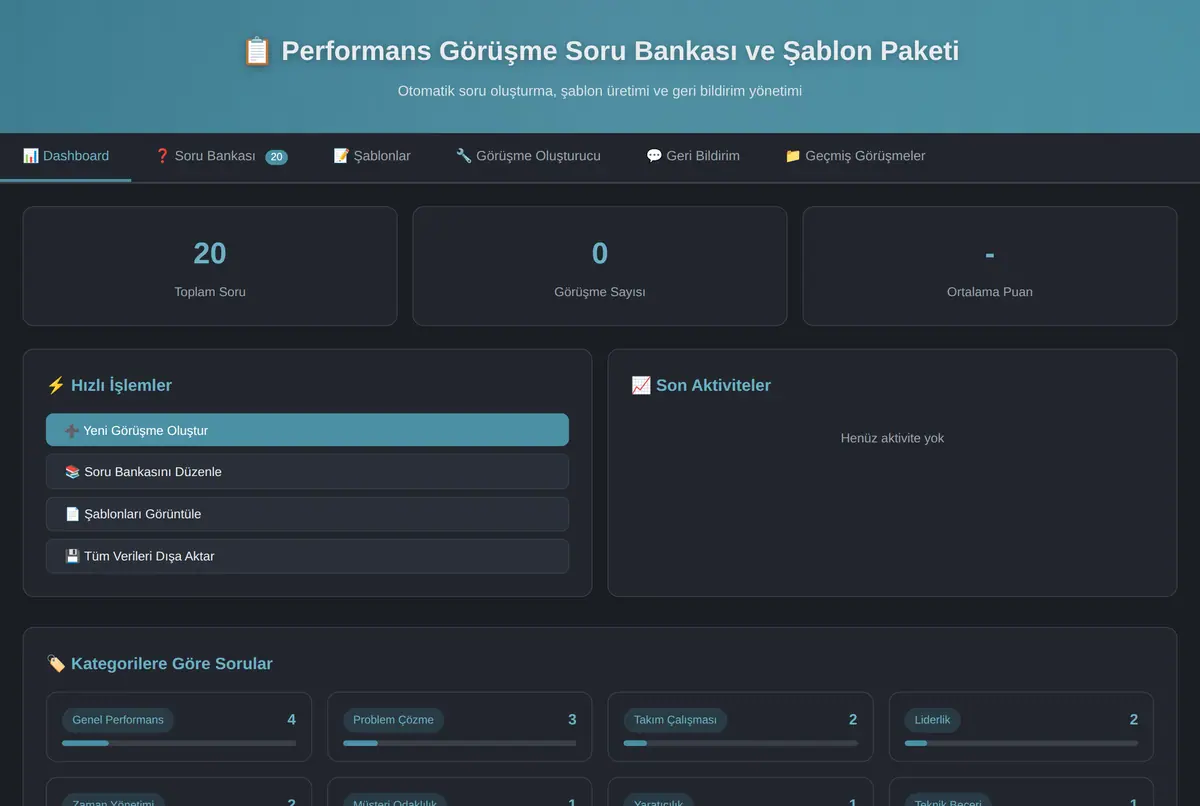Click the chart icon beside Son Aktiviteler
The height and width of the screenshot is (806, 1200).
tap(641, 385)
